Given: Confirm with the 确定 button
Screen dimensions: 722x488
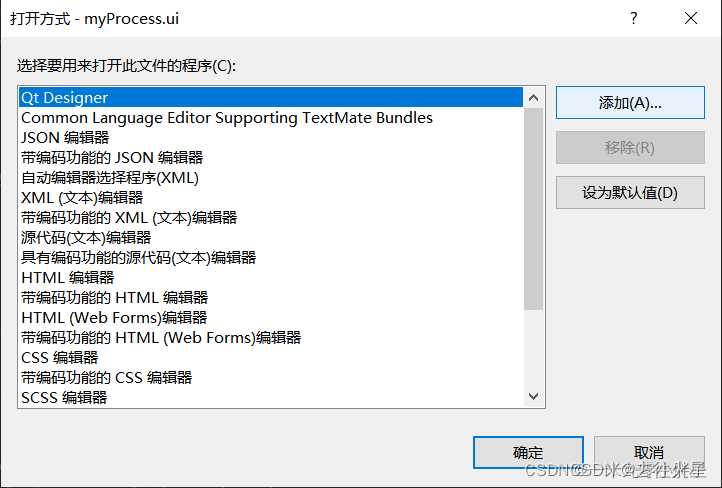Looking at the screenshot, I should coord(528,453).
